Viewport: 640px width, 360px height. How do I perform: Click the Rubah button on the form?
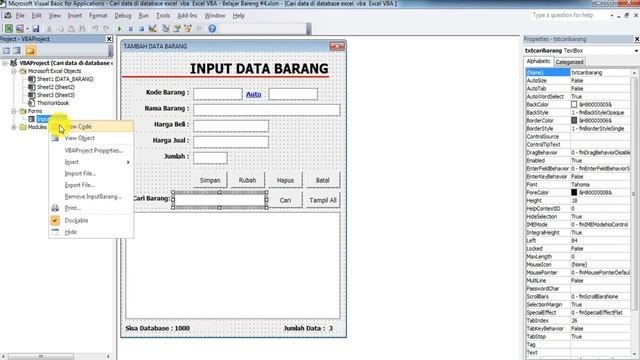point(247,180)
